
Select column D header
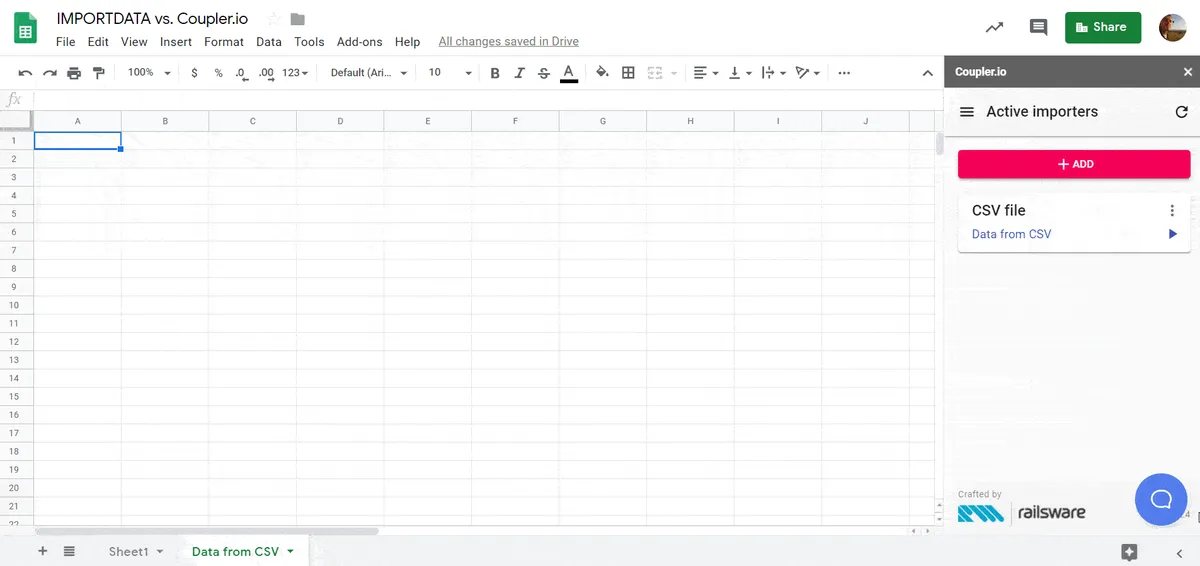click(x=340, y=121)
